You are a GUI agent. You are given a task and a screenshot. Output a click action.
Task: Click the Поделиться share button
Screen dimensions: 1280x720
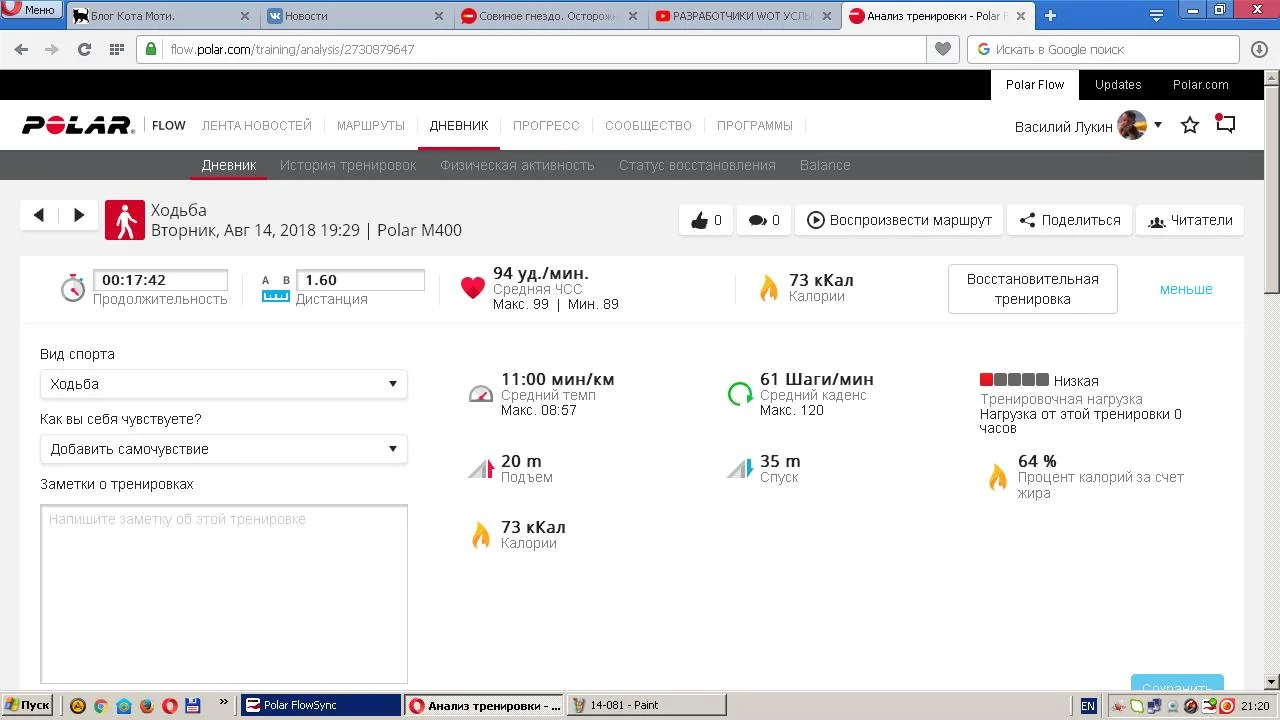click(1069, 221)
